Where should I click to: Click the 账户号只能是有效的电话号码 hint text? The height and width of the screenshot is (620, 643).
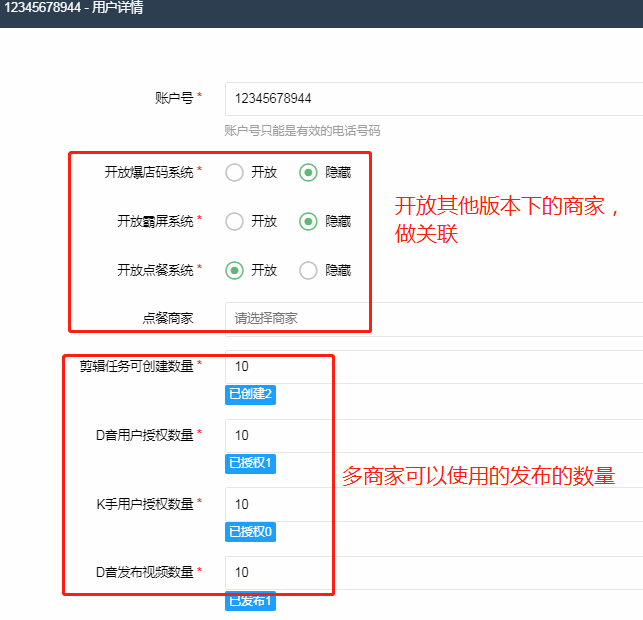pos(302,131)
